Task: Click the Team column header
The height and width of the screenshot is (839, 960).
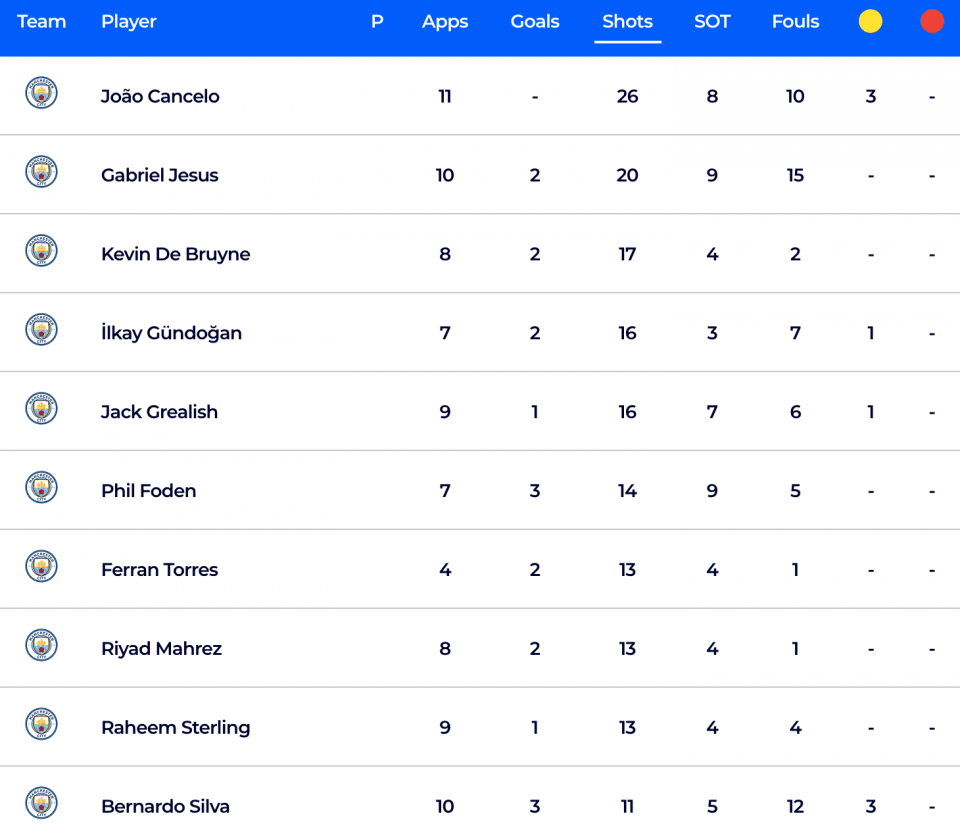Action: (x=42, y=21)
